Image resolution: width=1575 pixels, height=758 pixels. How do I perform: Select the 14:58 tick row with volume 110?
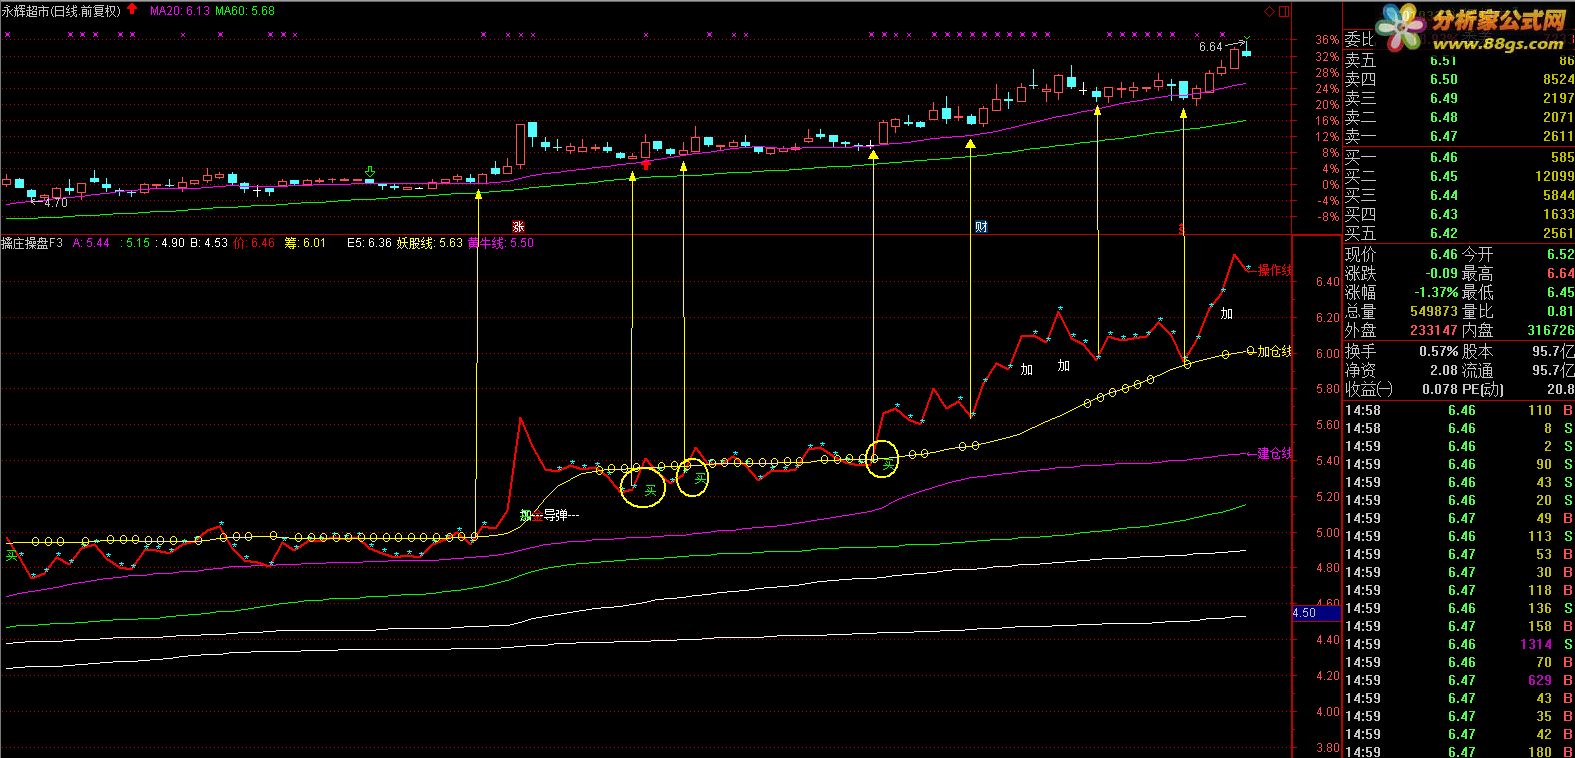pos(1459,410)
